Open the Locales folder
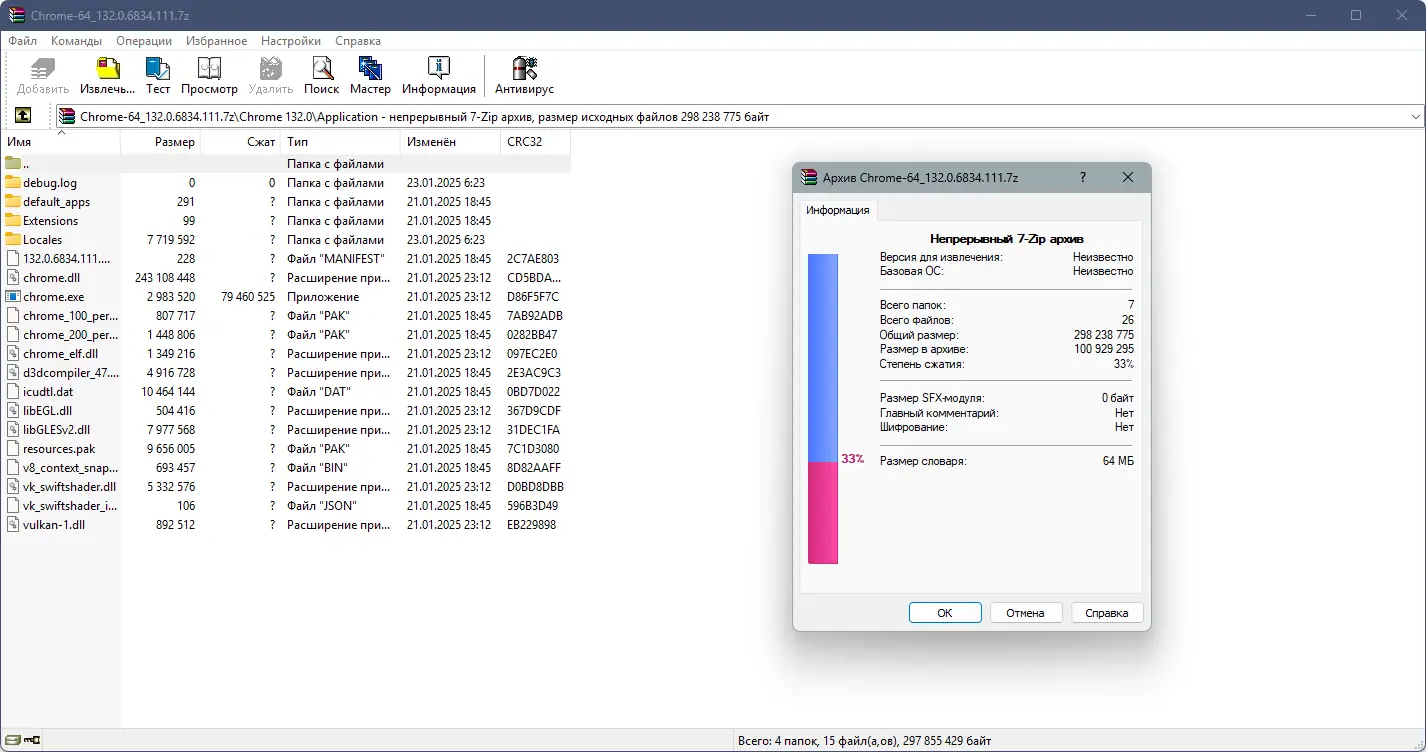The width and height of the screenshot is (1426, 752). click(42, 239)
